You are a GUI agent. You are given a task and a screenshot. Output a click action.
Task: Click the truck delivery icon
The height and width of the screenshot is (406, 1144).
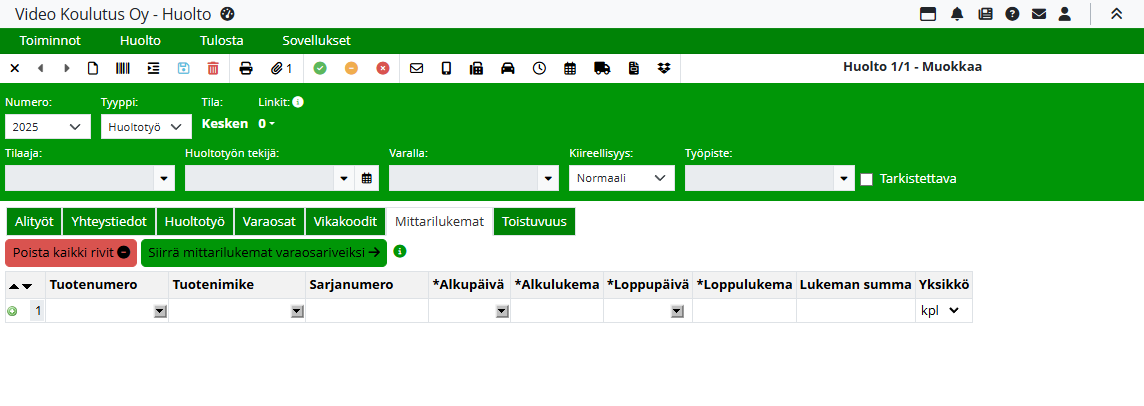(x=602, y=68)
